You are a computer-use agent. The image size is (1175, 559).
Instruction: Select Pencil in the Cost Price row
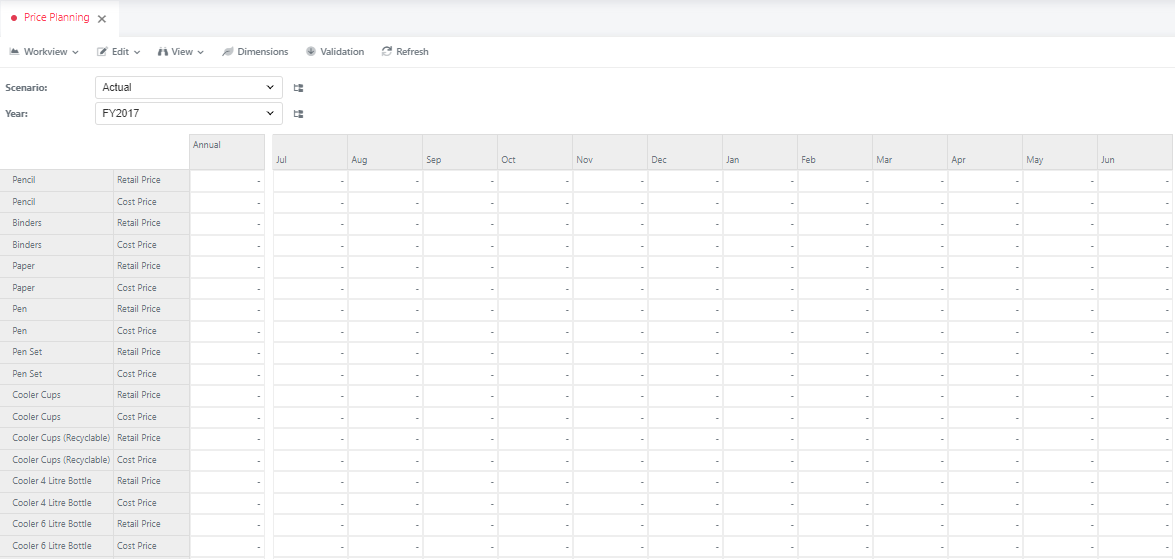pos(57,202)
